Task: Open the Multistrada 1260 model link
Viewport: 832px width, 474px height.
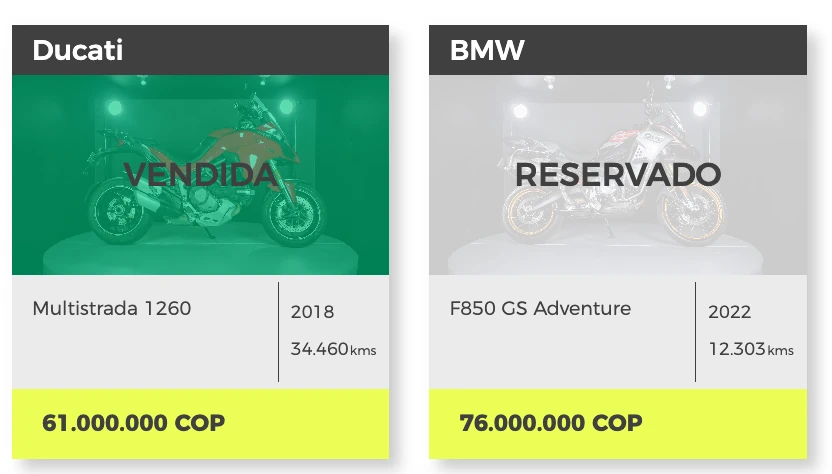Action: [111, 308]
